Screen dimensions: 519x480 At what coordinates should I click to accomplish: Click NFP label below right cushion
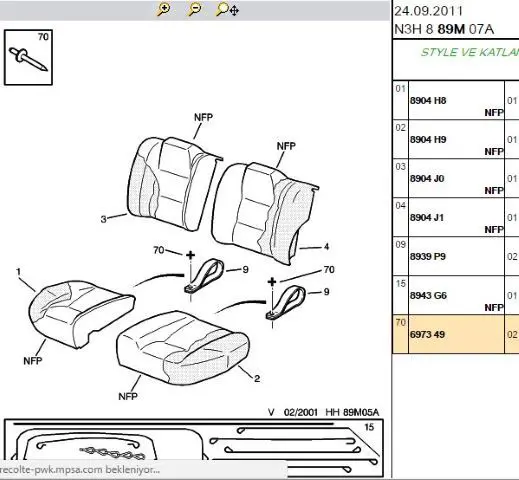(x=128, y=396)
